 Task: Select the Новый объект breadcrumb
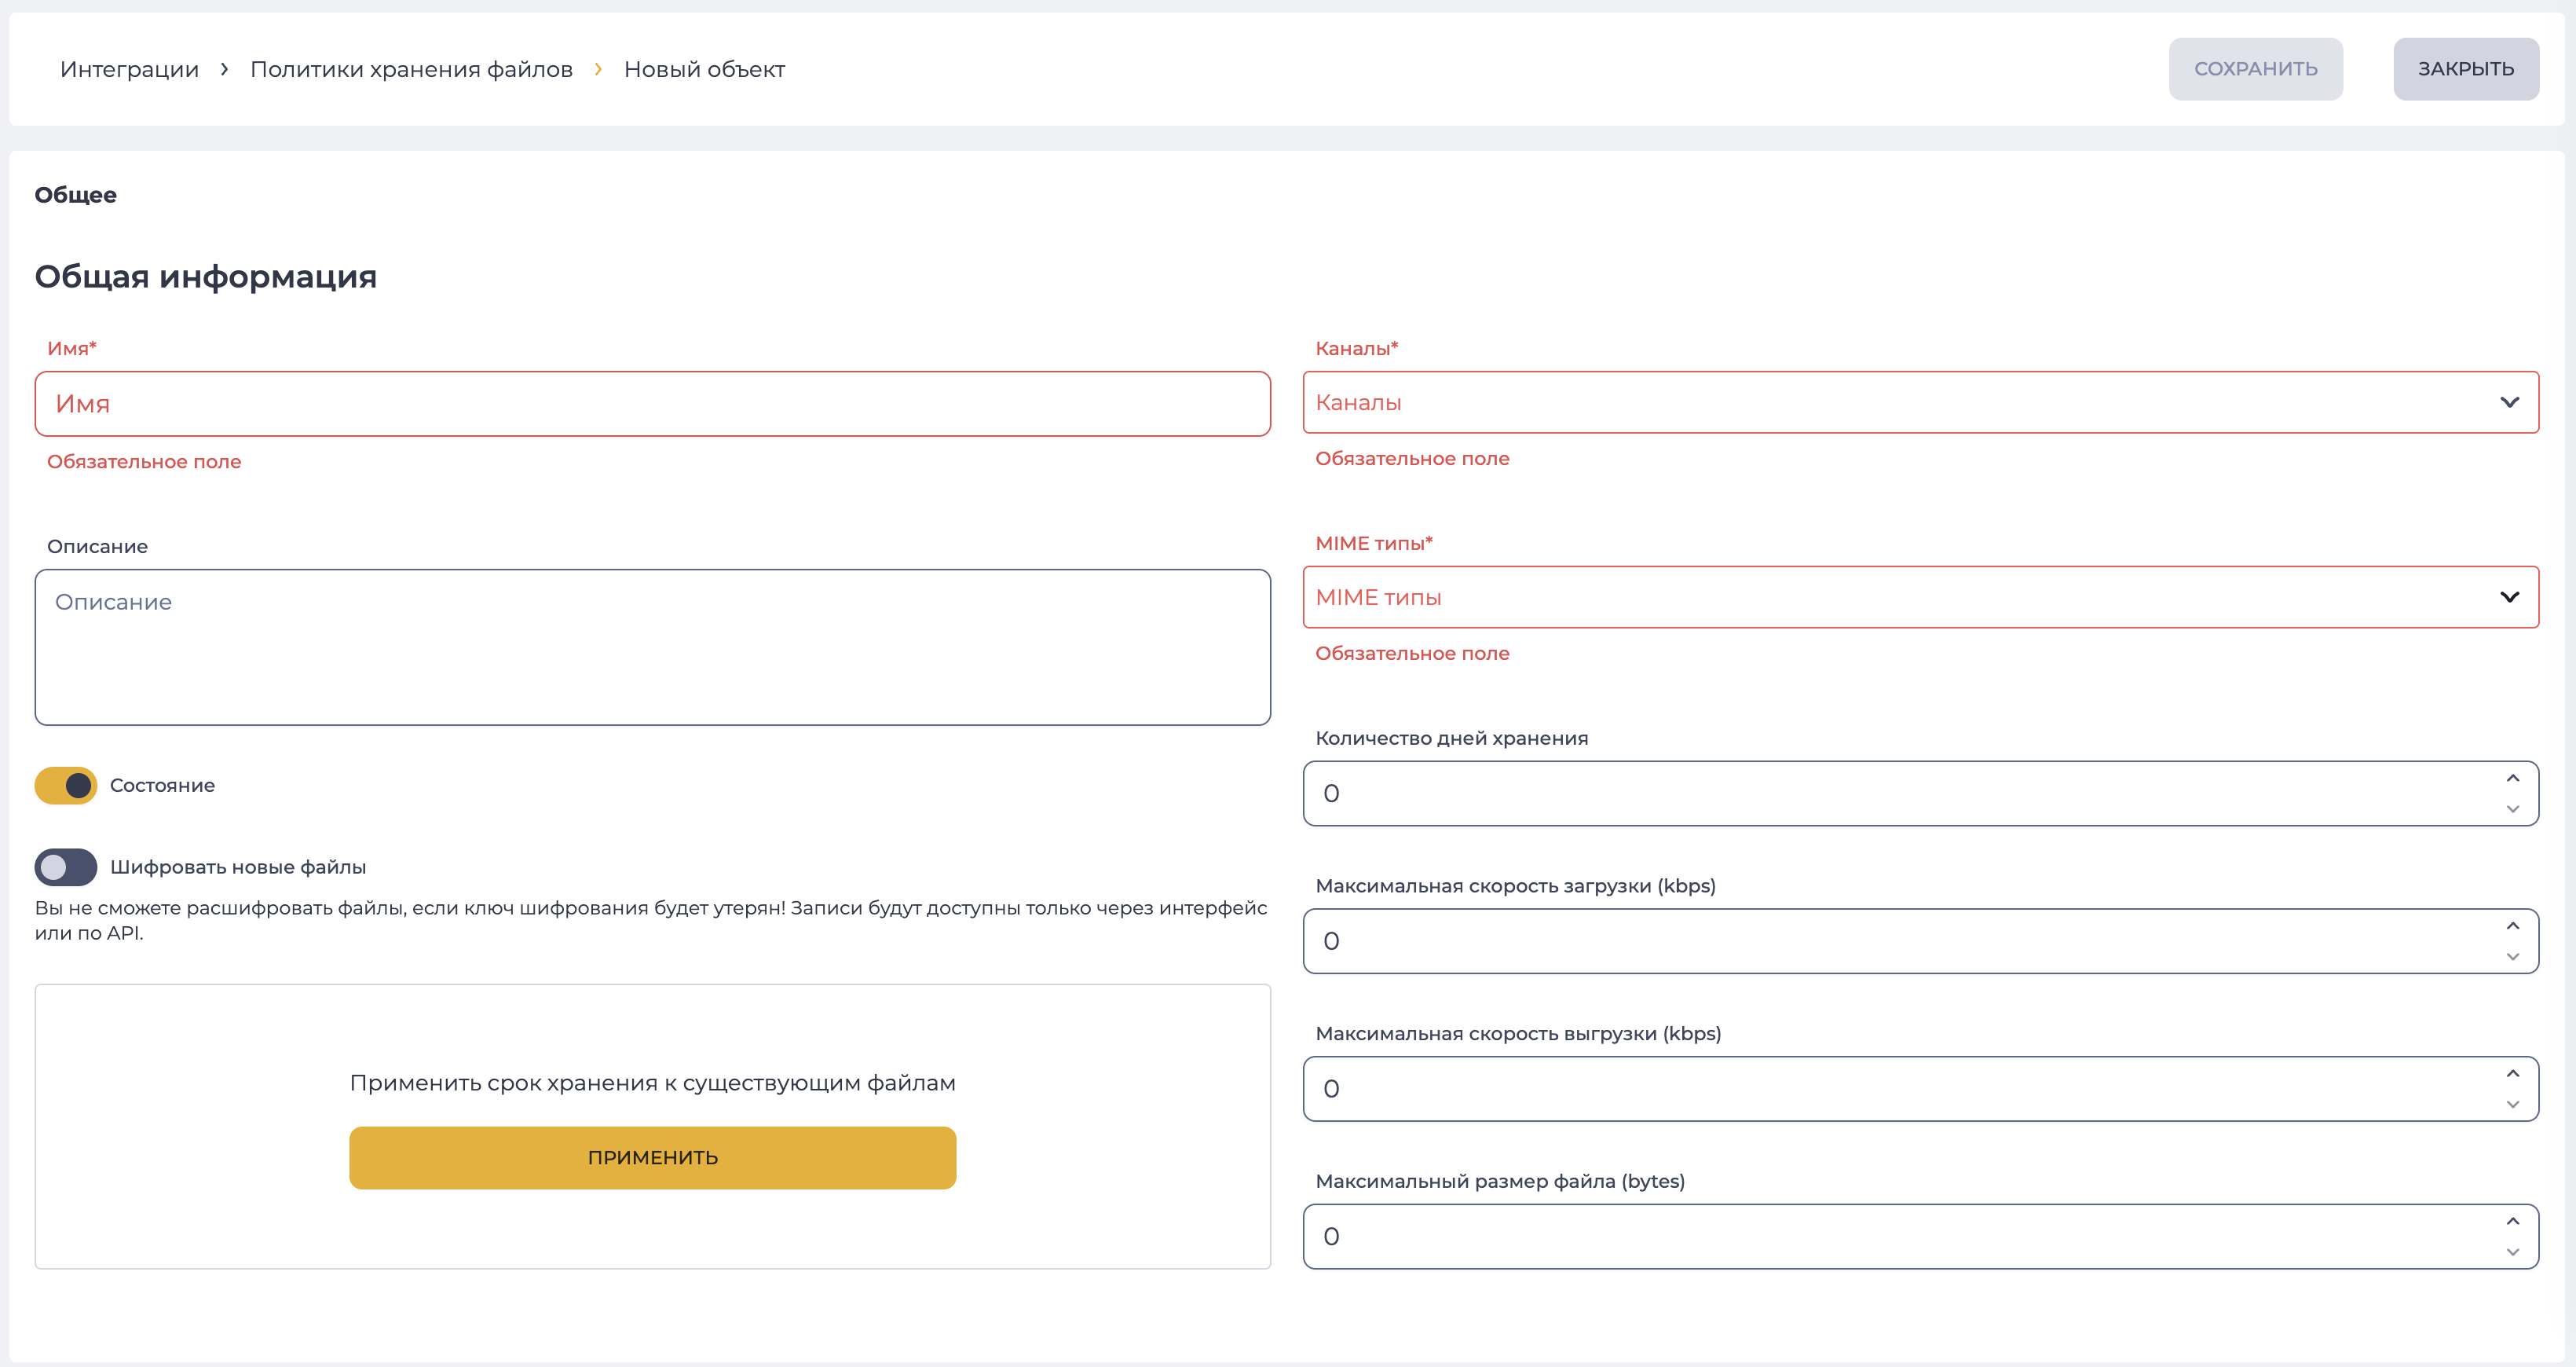click(x=704, y=69)
